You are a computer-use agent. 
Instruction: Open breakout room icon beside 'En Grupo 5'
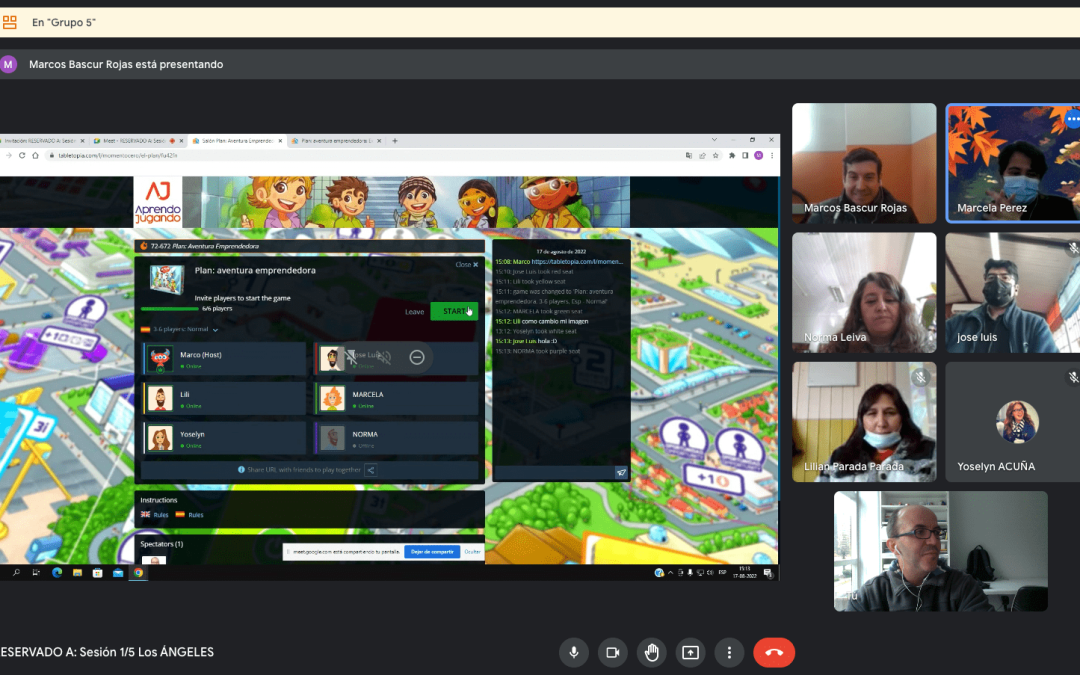10,22
